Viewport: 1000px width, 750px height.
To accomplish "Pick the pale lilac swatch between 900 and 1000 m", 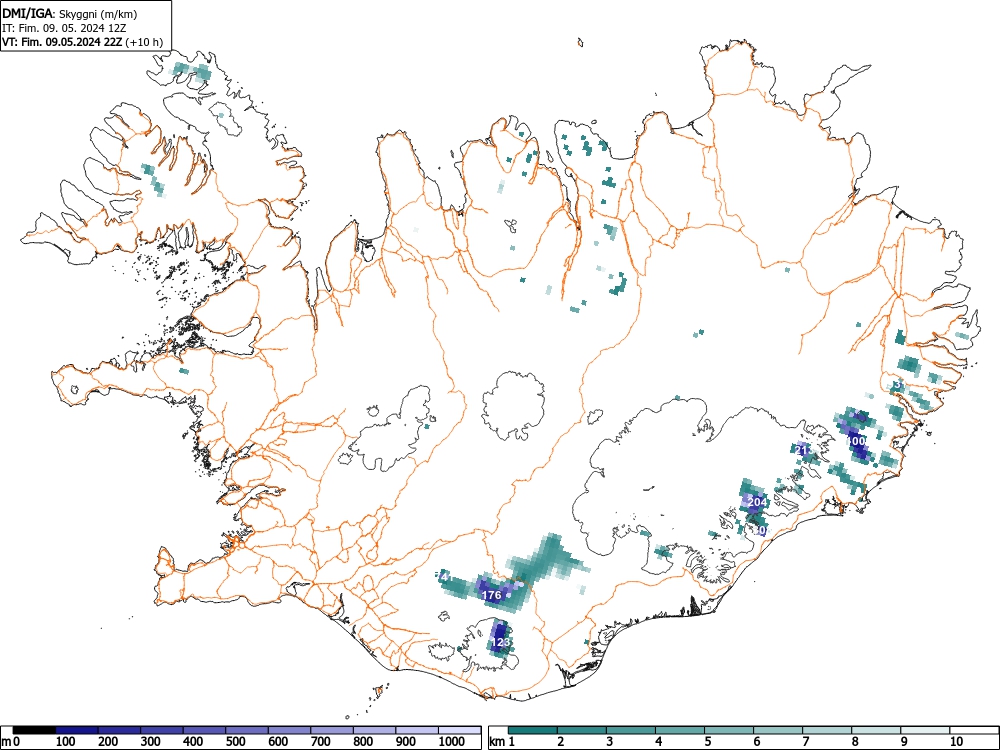I will (417, 729).
